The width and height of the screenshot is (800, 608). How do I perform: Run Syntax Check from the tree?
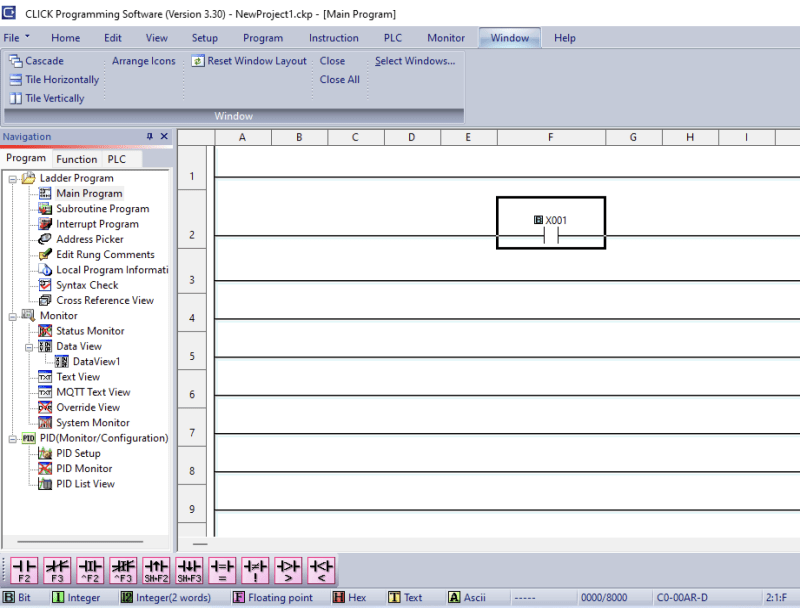[x=87, y=285]
